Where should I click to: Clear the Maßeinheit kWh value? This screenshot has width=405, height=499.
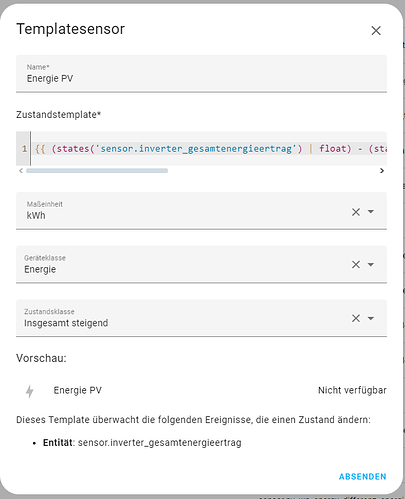click(x=356, y=212)
